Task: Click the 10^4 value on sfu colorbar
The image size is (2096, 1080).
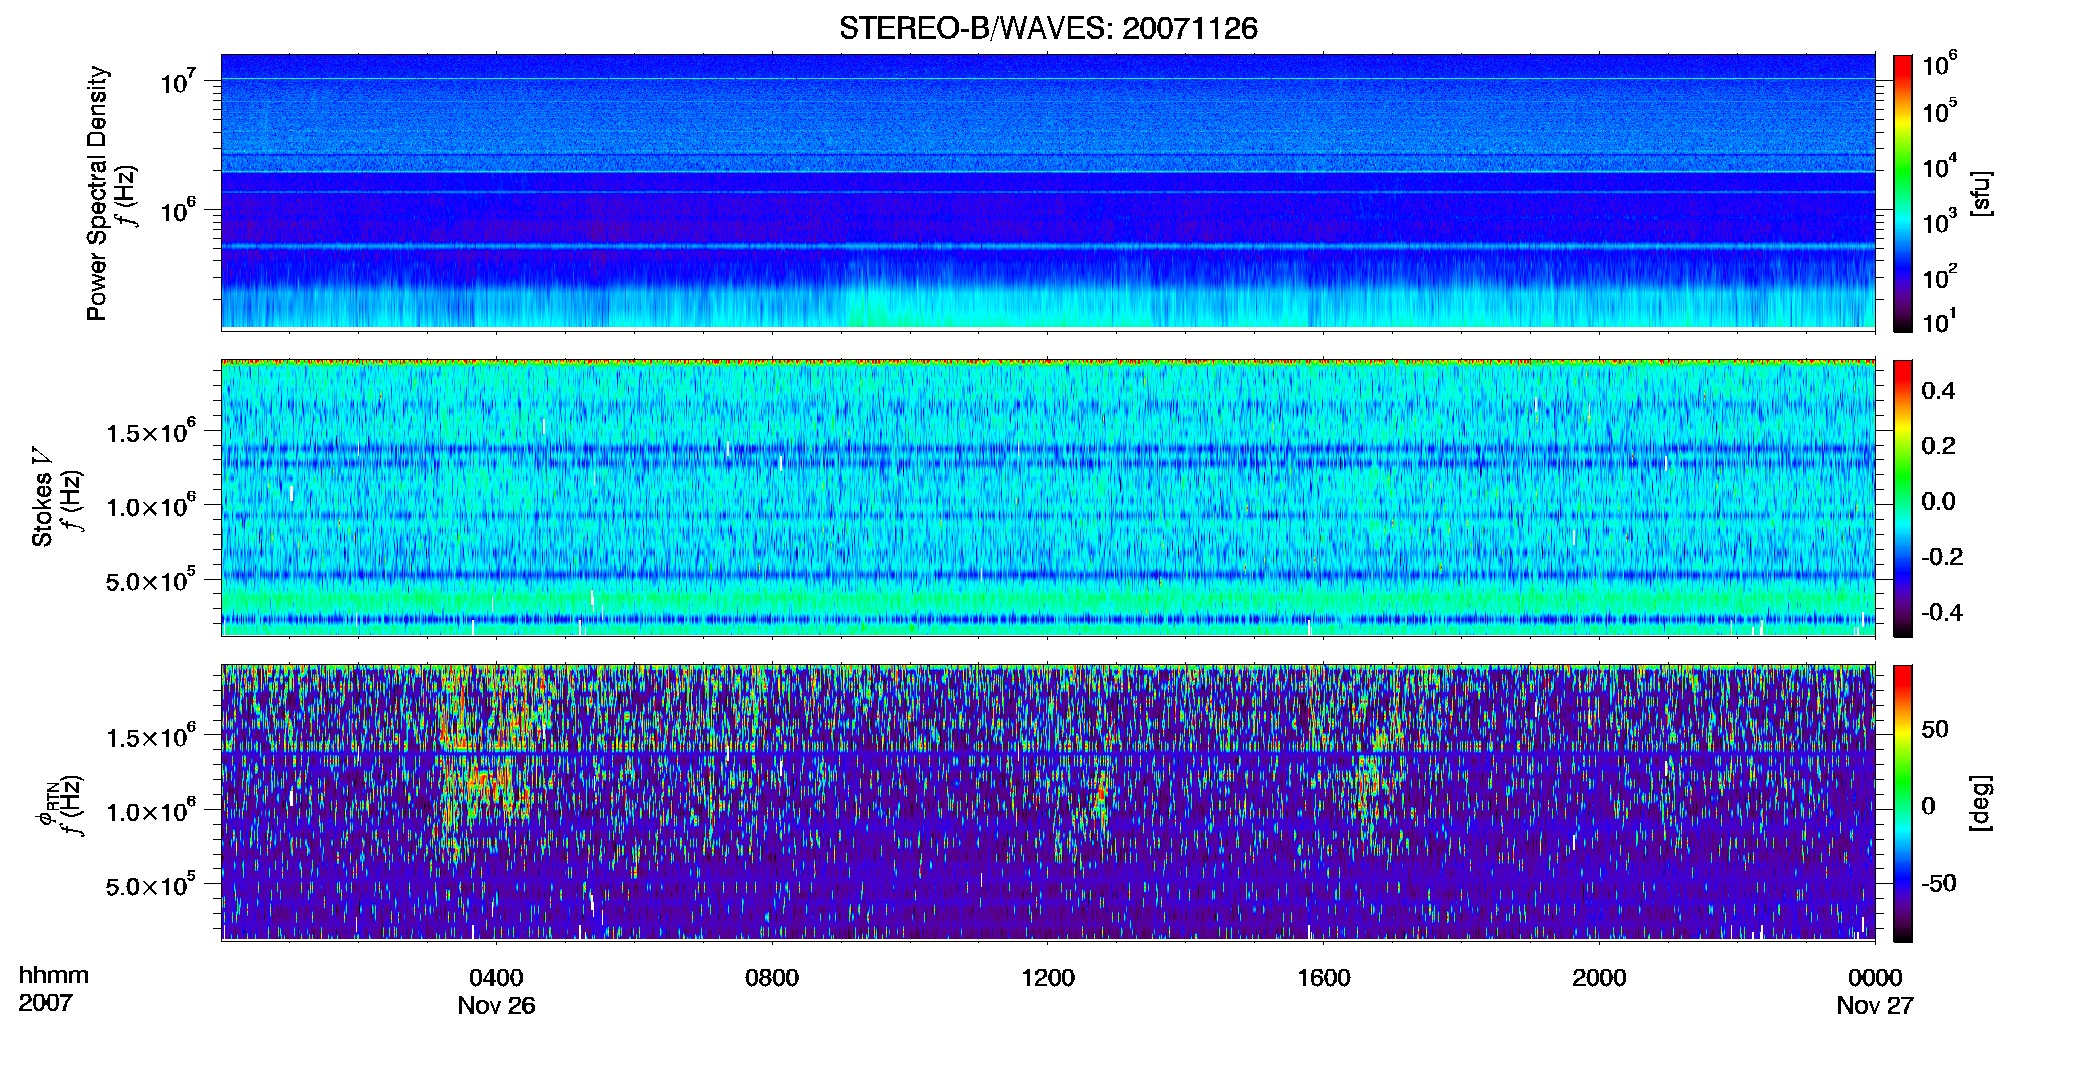Action: pyautogui.click(x=1940, y=167)
